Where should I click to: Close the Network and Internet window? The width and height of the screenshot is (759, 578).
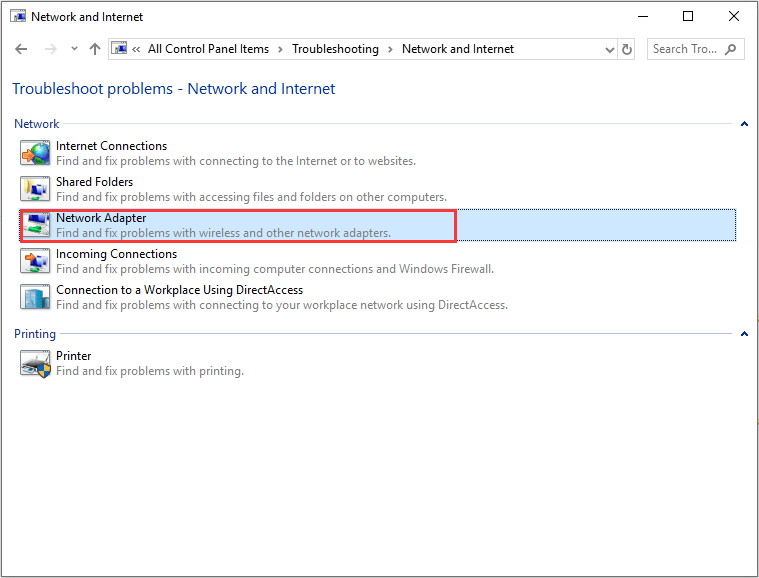coord(733,16)
